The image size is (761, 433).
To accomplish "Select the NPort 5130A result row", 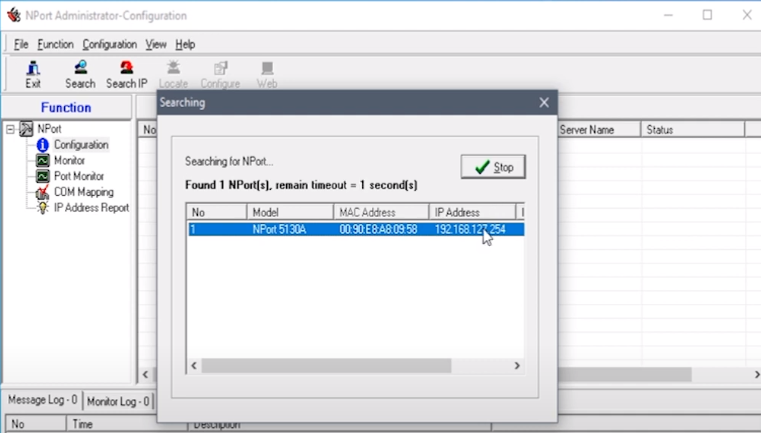I will pyautogui.click(x=356, y=229).
